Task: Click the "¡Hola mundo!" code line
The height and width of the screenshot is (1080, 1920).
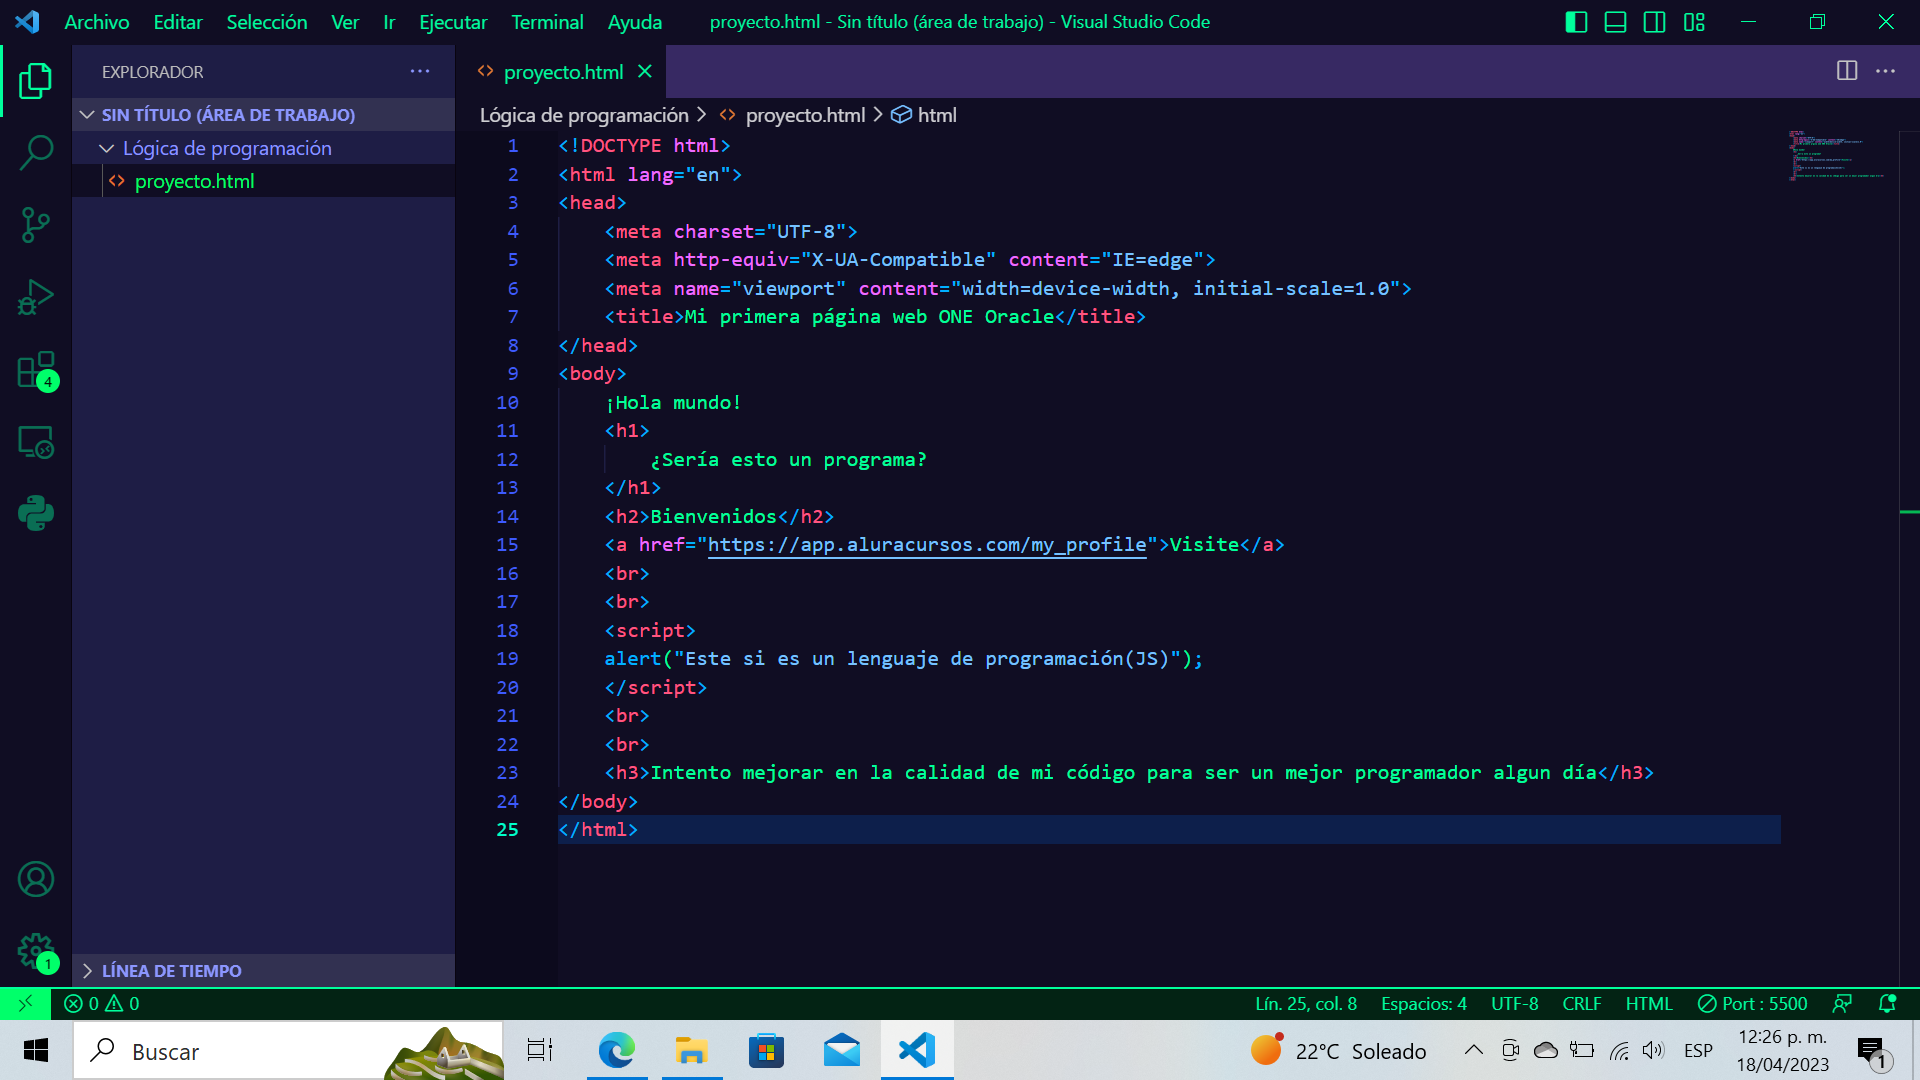Action: pyautogui.click(x=673, y=402)
